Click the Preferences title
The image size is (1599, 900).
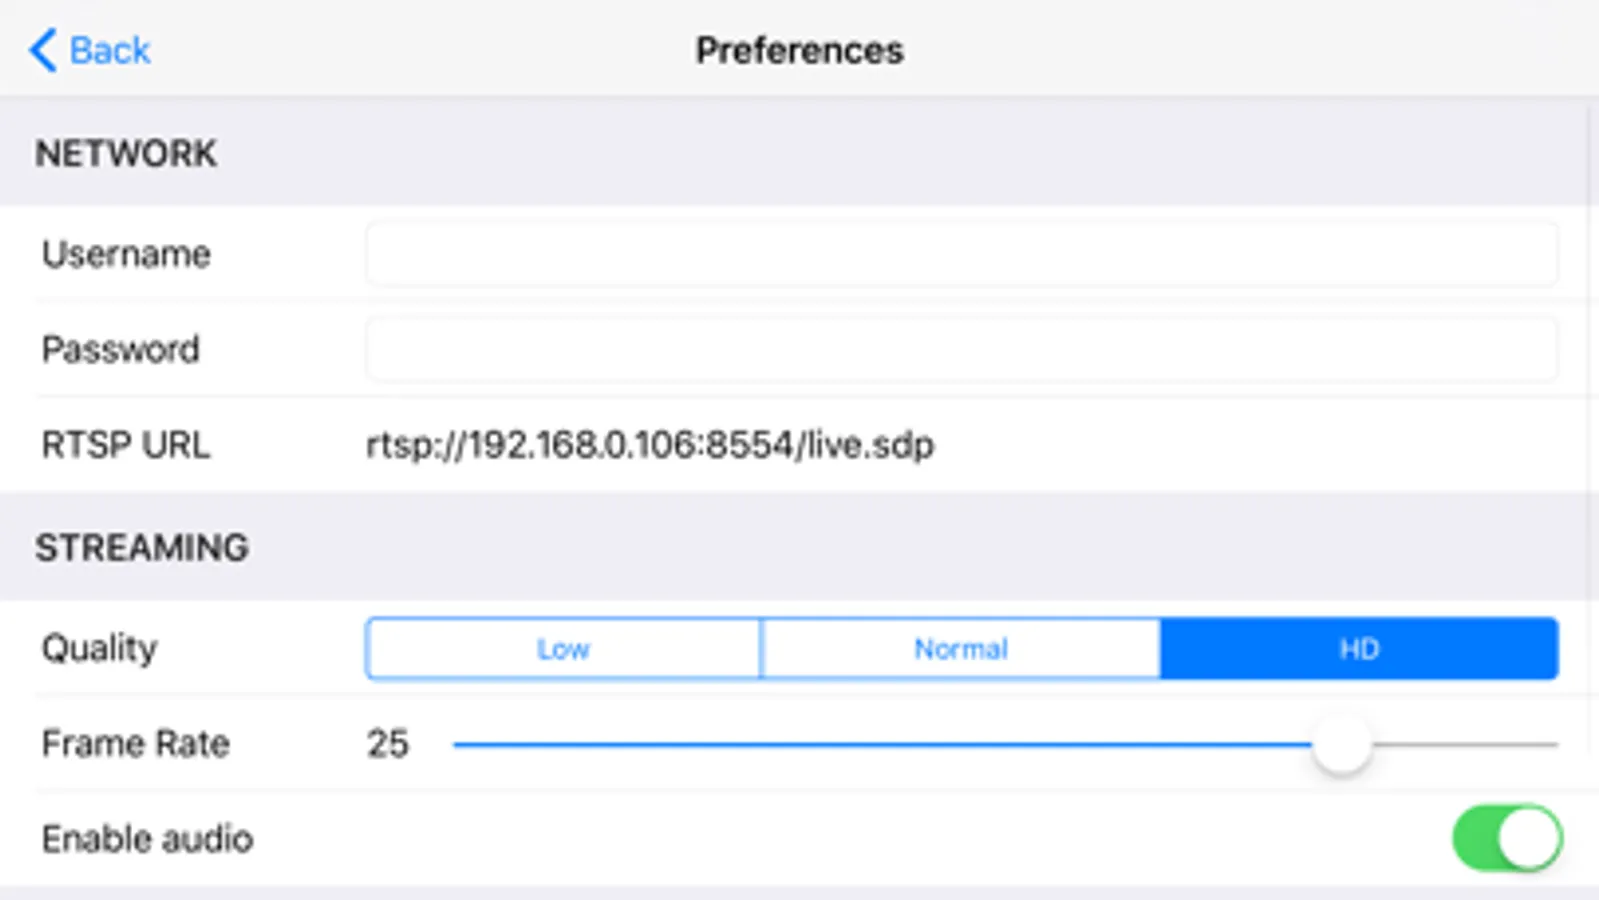[799, 50]
